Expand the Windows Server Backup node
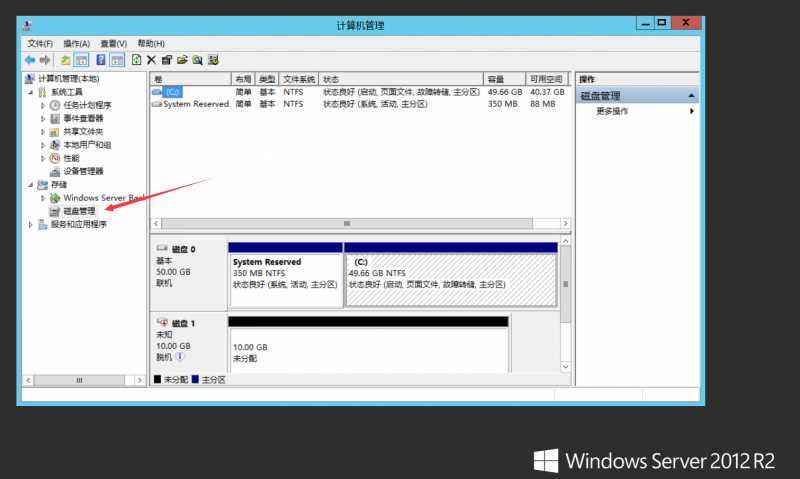Image resolution: width=800 pixels, height=479 pixels. pyautogui.click(x=43, y=198)
